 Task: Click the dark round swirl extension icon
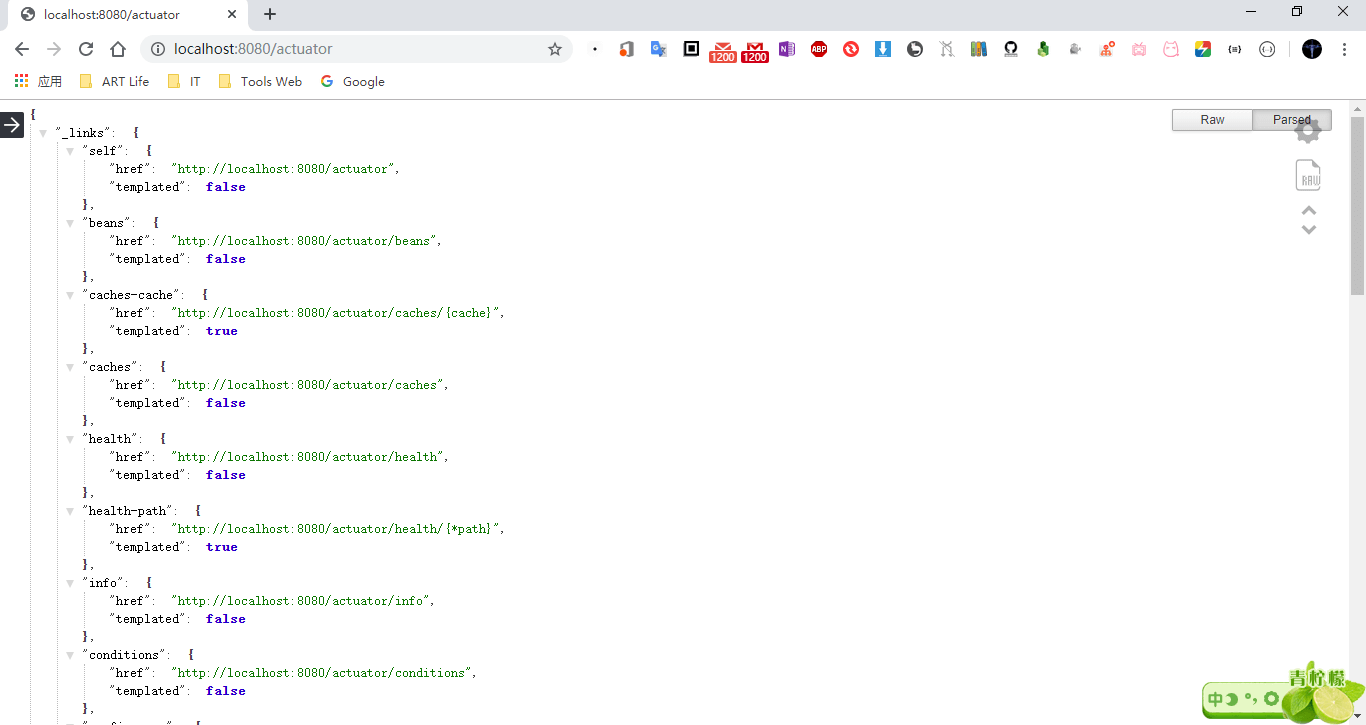915,49
